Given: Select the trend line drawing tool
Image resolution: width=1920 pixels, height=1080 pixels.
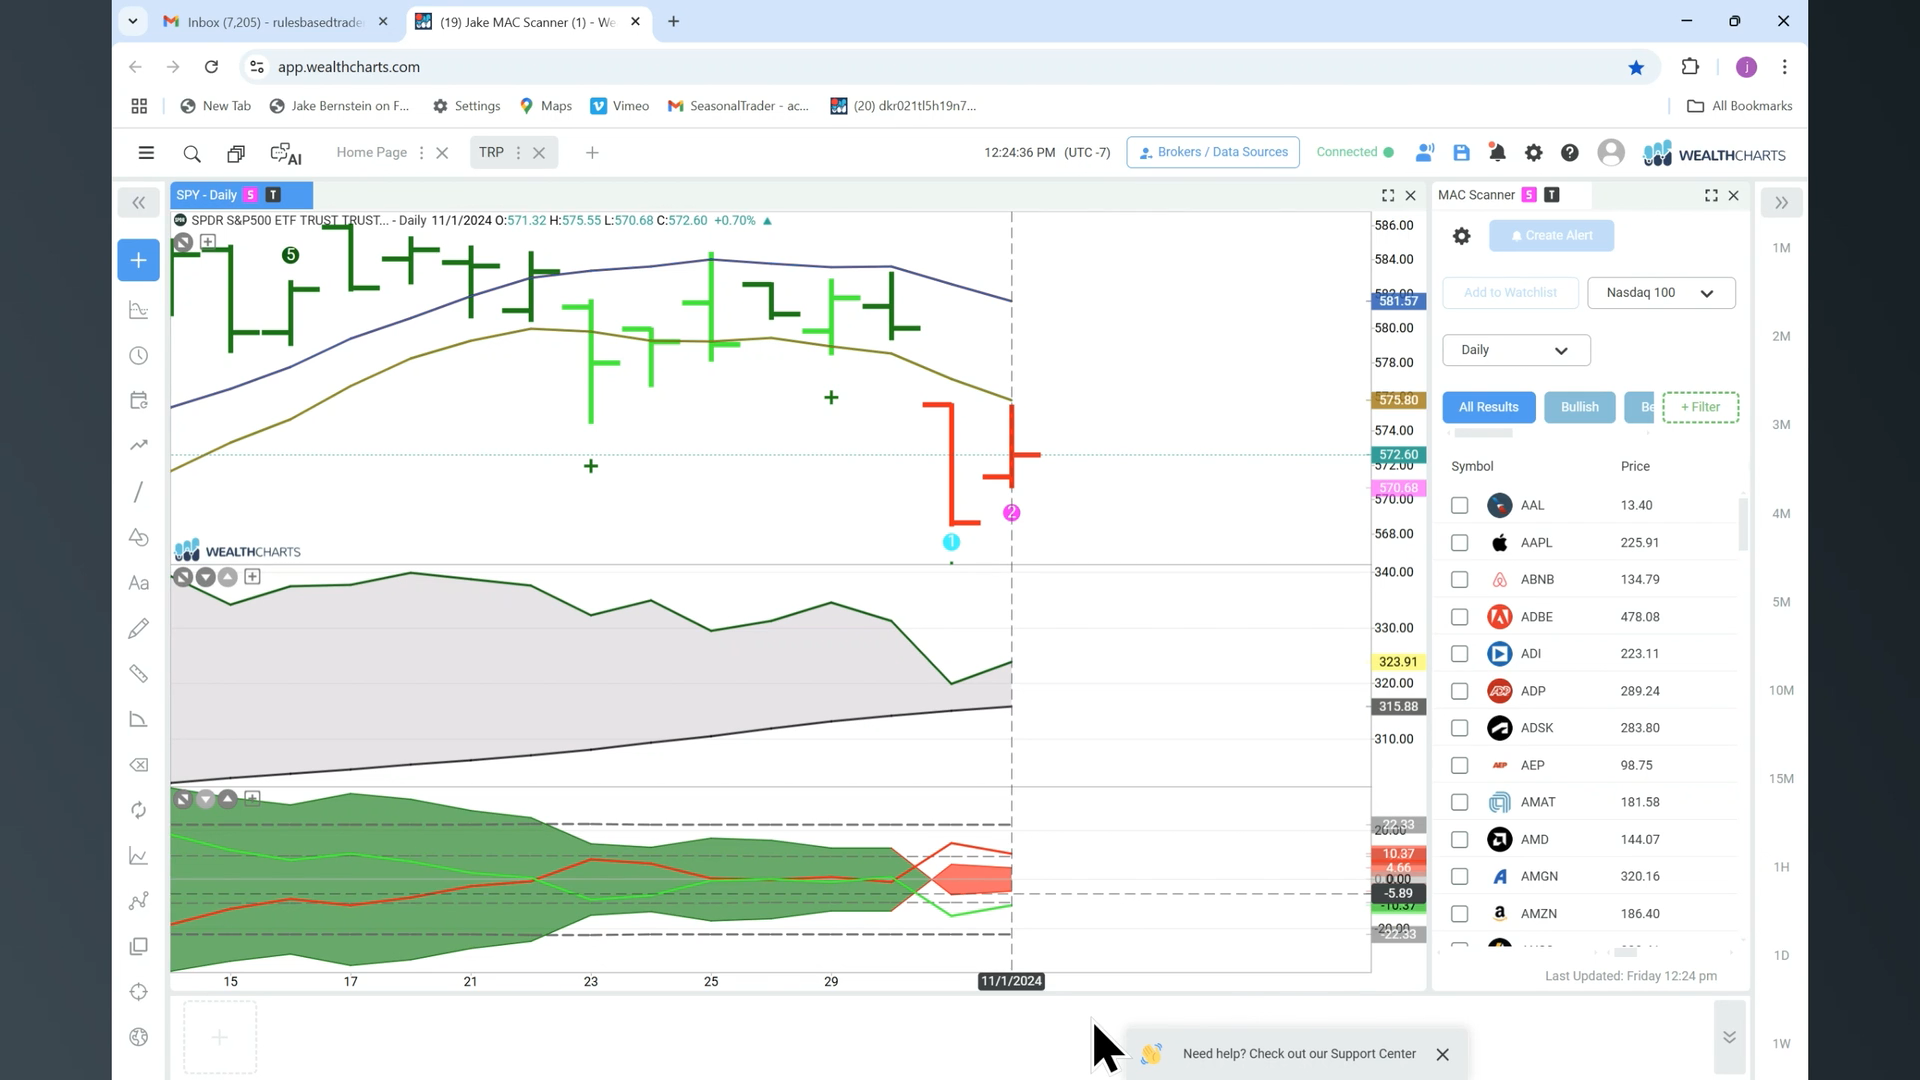Looking at the screenshot, I should click(139, 492).
